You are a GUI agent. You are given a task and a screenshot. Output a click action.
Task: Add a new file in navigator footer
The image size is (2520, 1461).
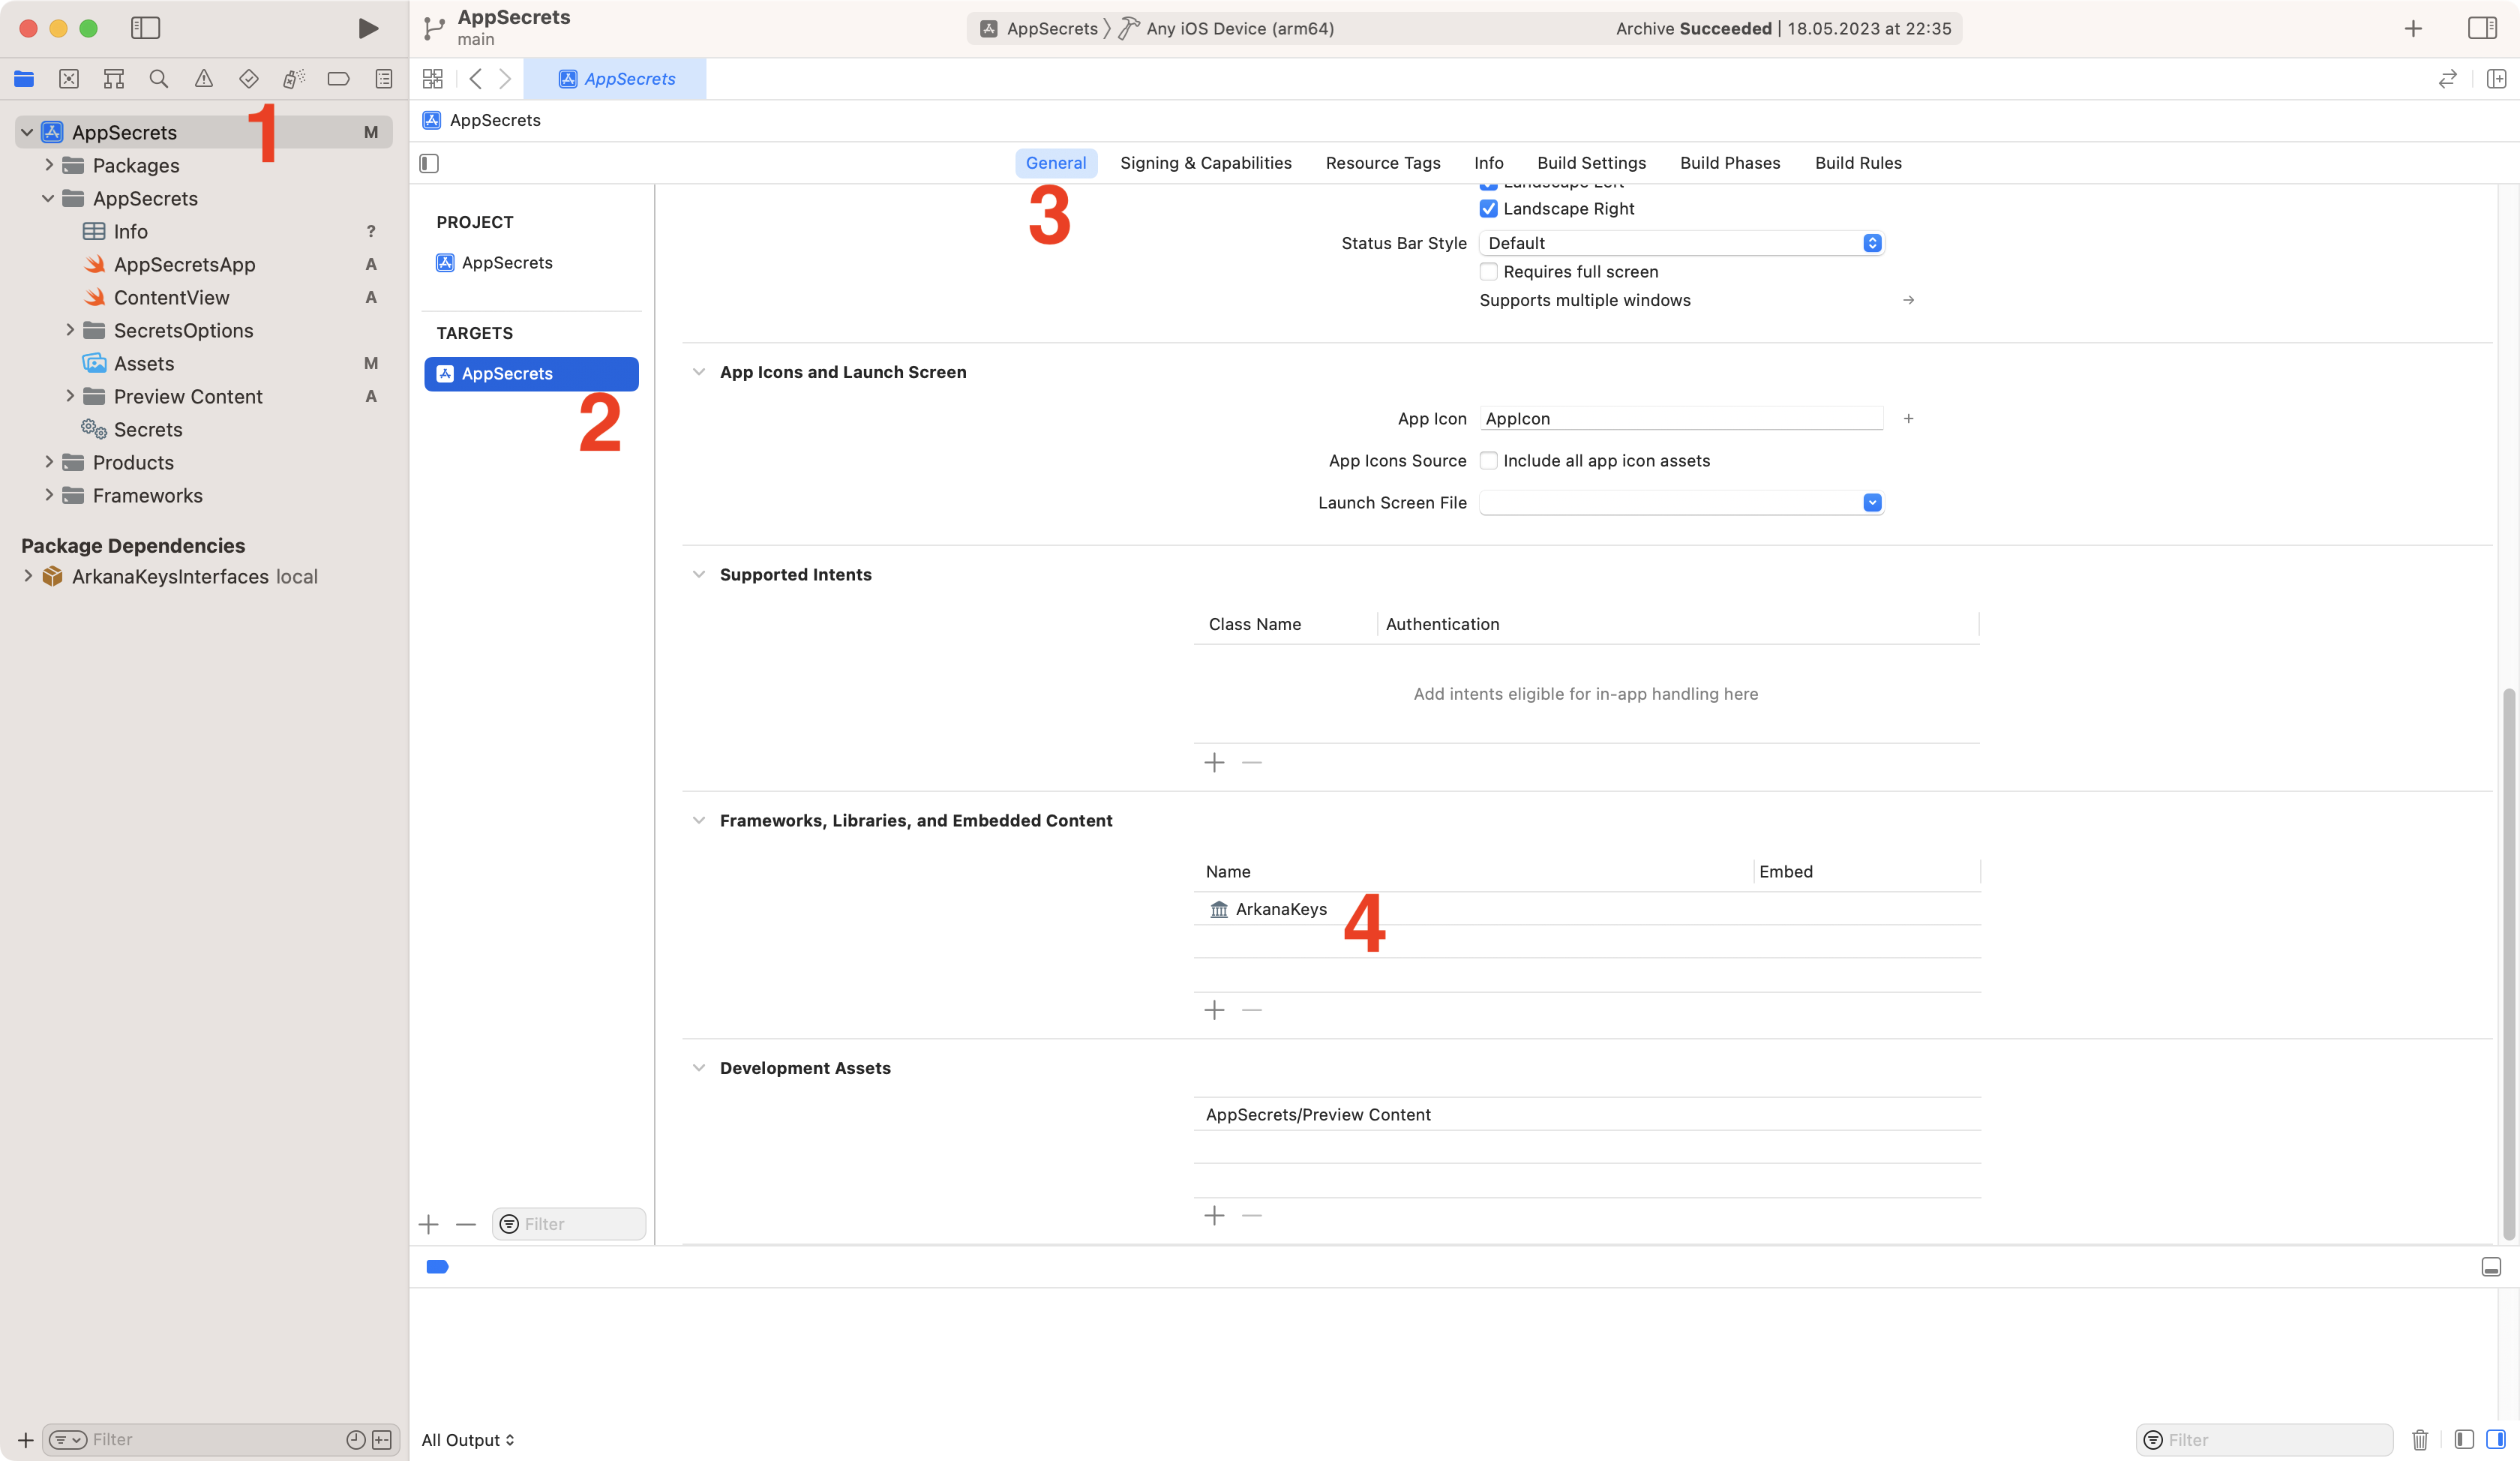tap(26, 1440)
